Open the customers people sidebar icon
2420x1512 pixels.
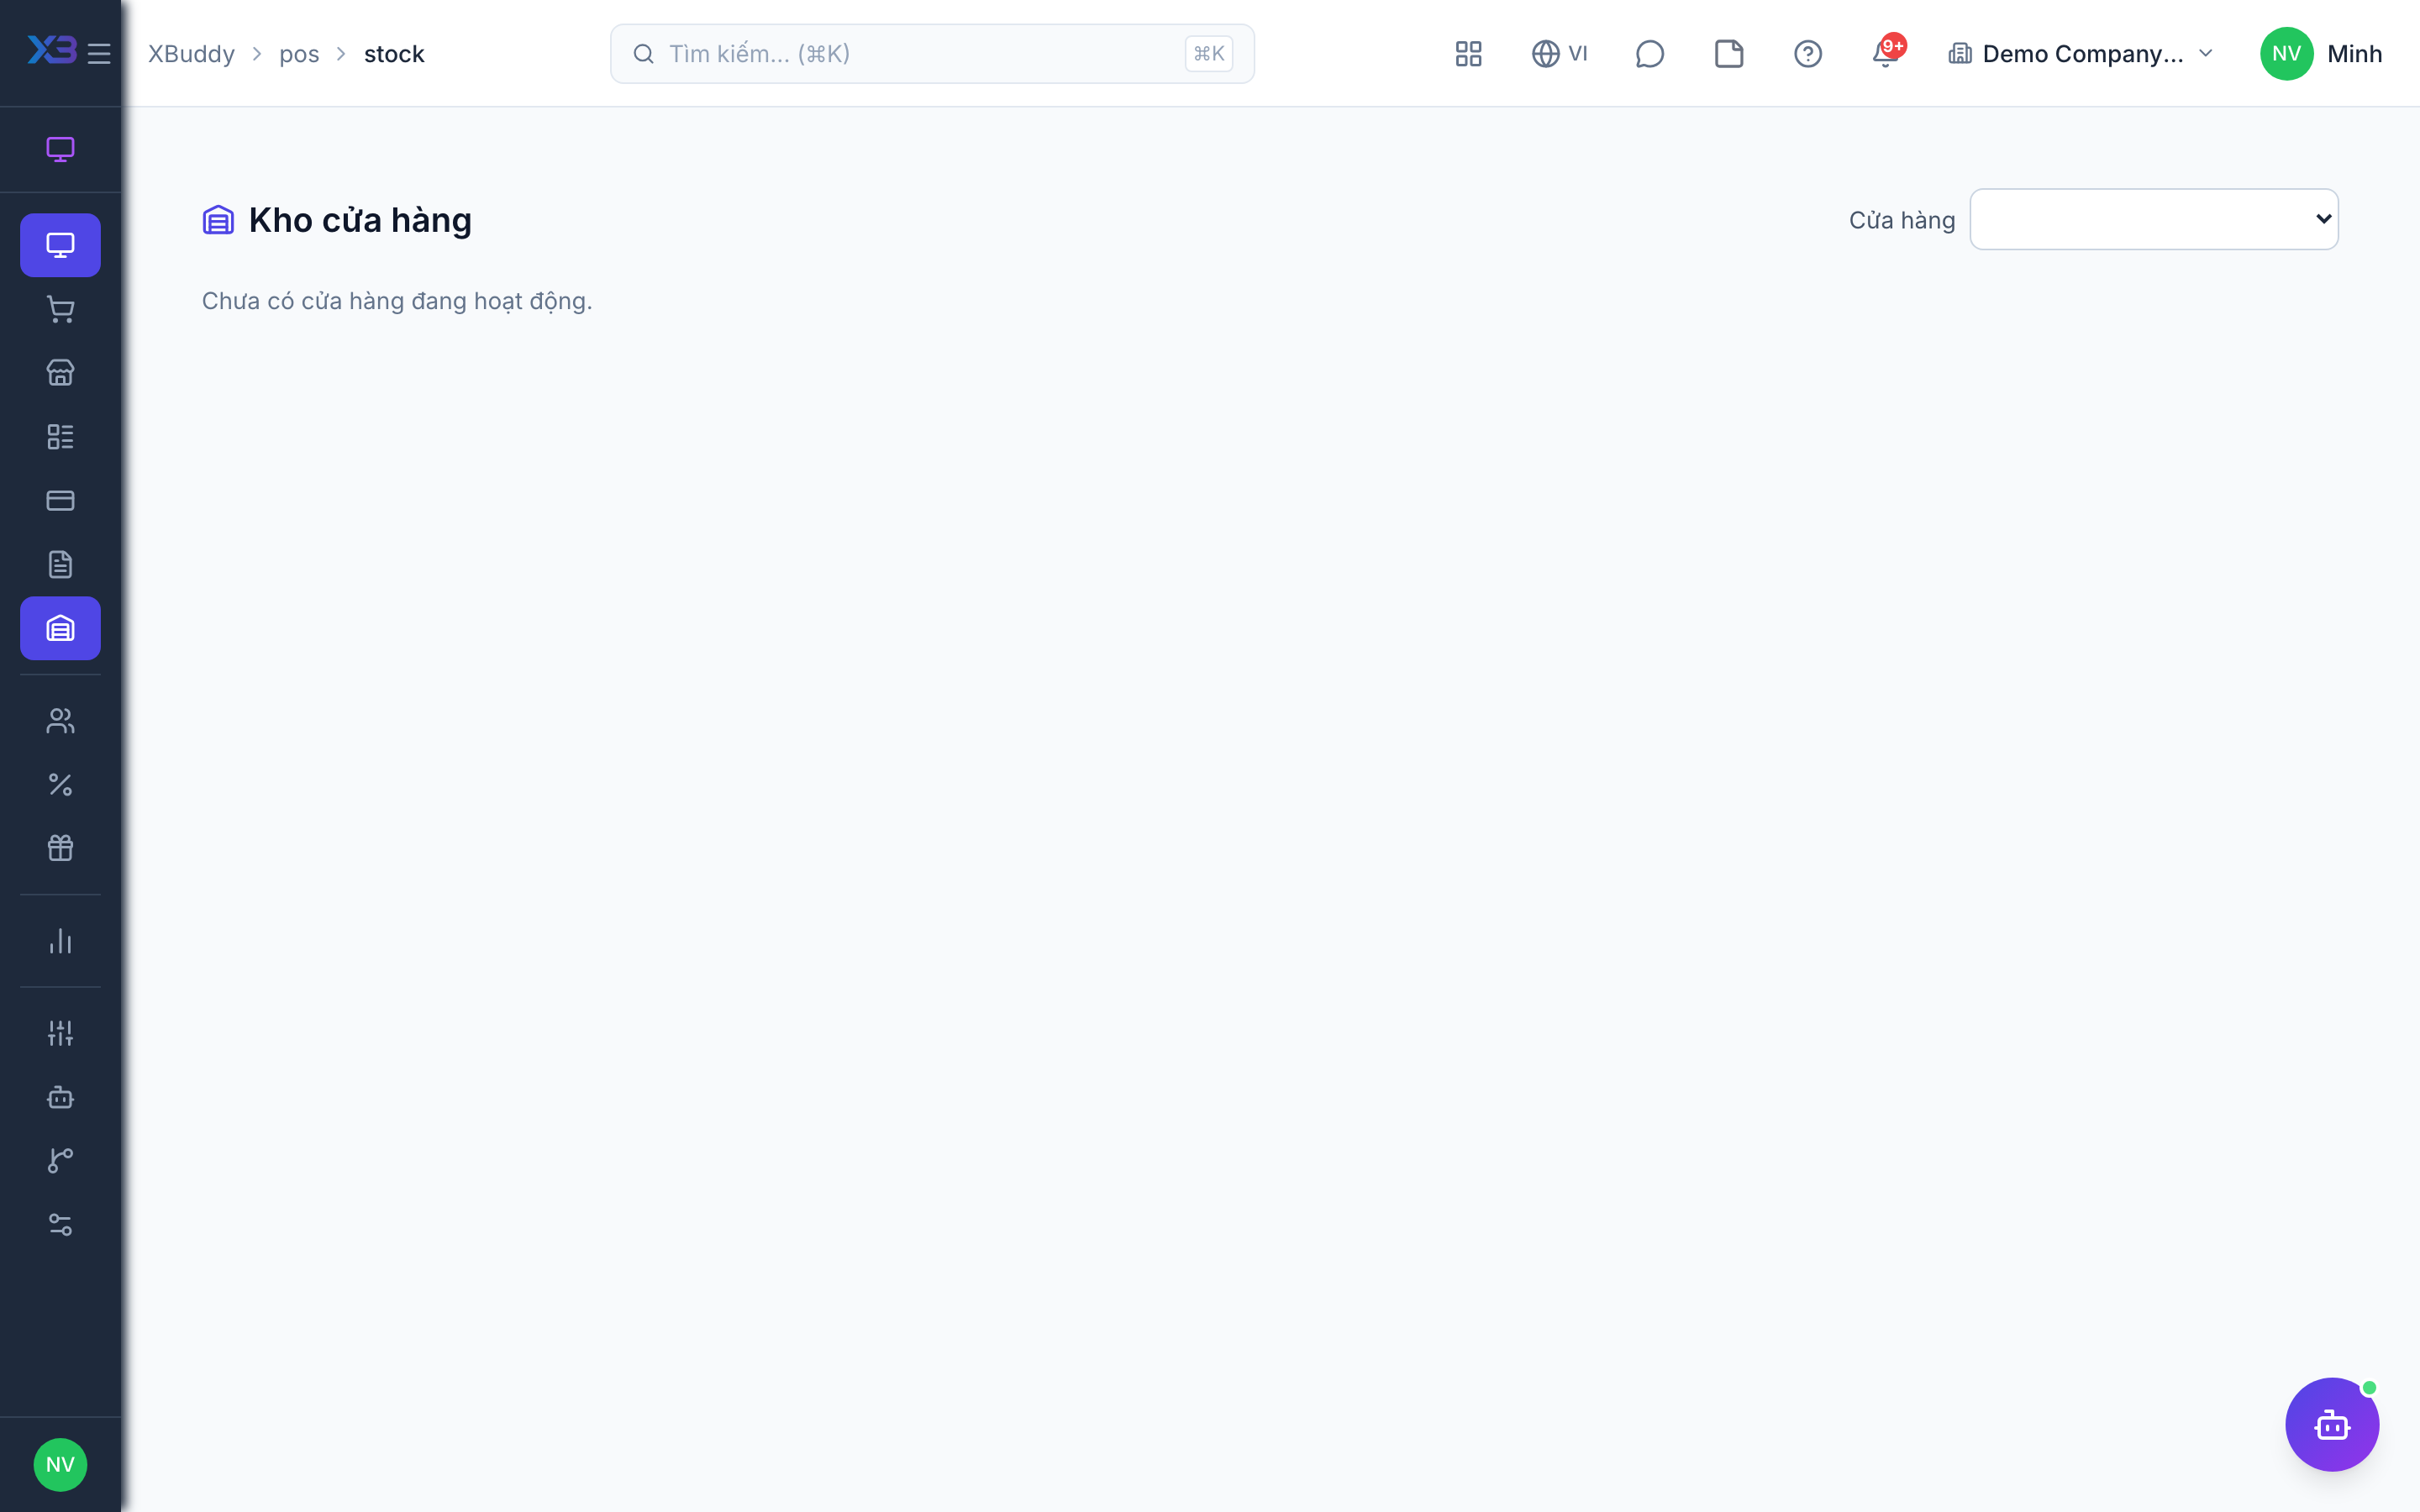click(x=60, y=721)
